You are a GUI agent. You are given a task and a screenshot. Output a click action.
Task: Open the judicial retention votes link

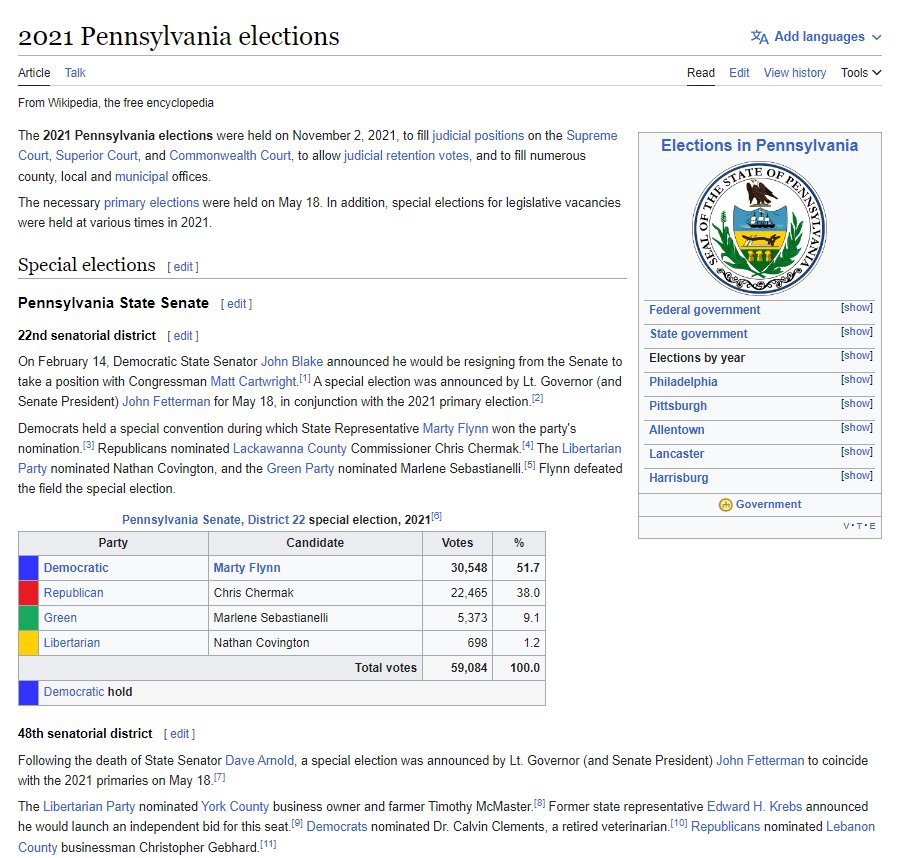point(406,156)
